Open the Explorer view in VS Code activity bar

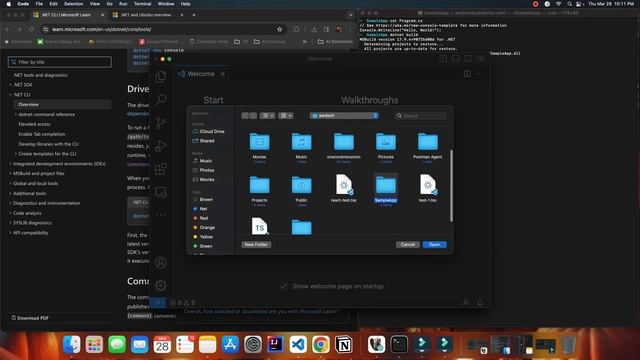click(x=161, y=77)
